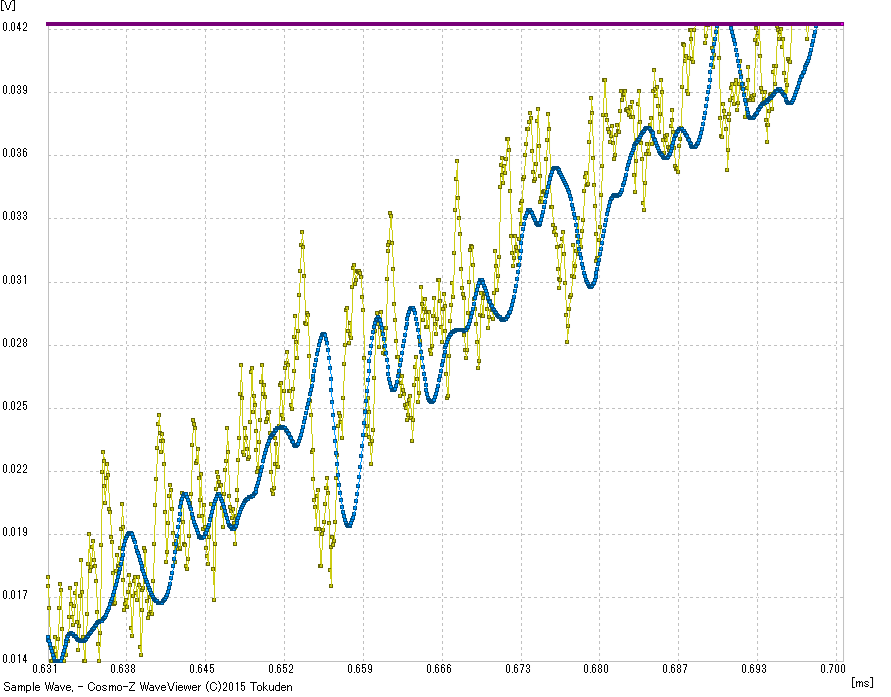The width and height of the screenshot is (891, 697).
Task: Click the 0.028 voltage axis label
Action: 15,344
